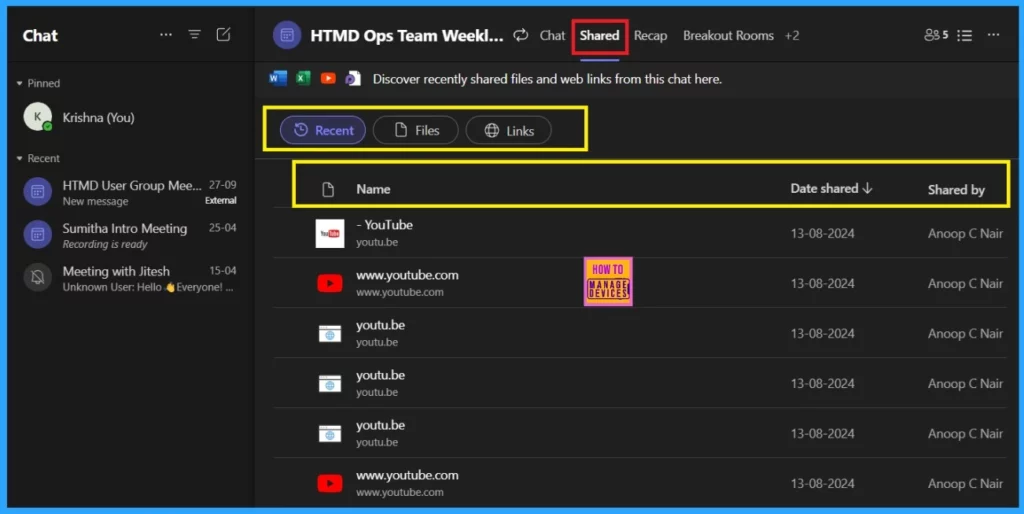The height and width of the screenshot is (514, 1024).
Task: Click 13-08-2024 date in the '- YouTube' row
Action: coord(822,233)
